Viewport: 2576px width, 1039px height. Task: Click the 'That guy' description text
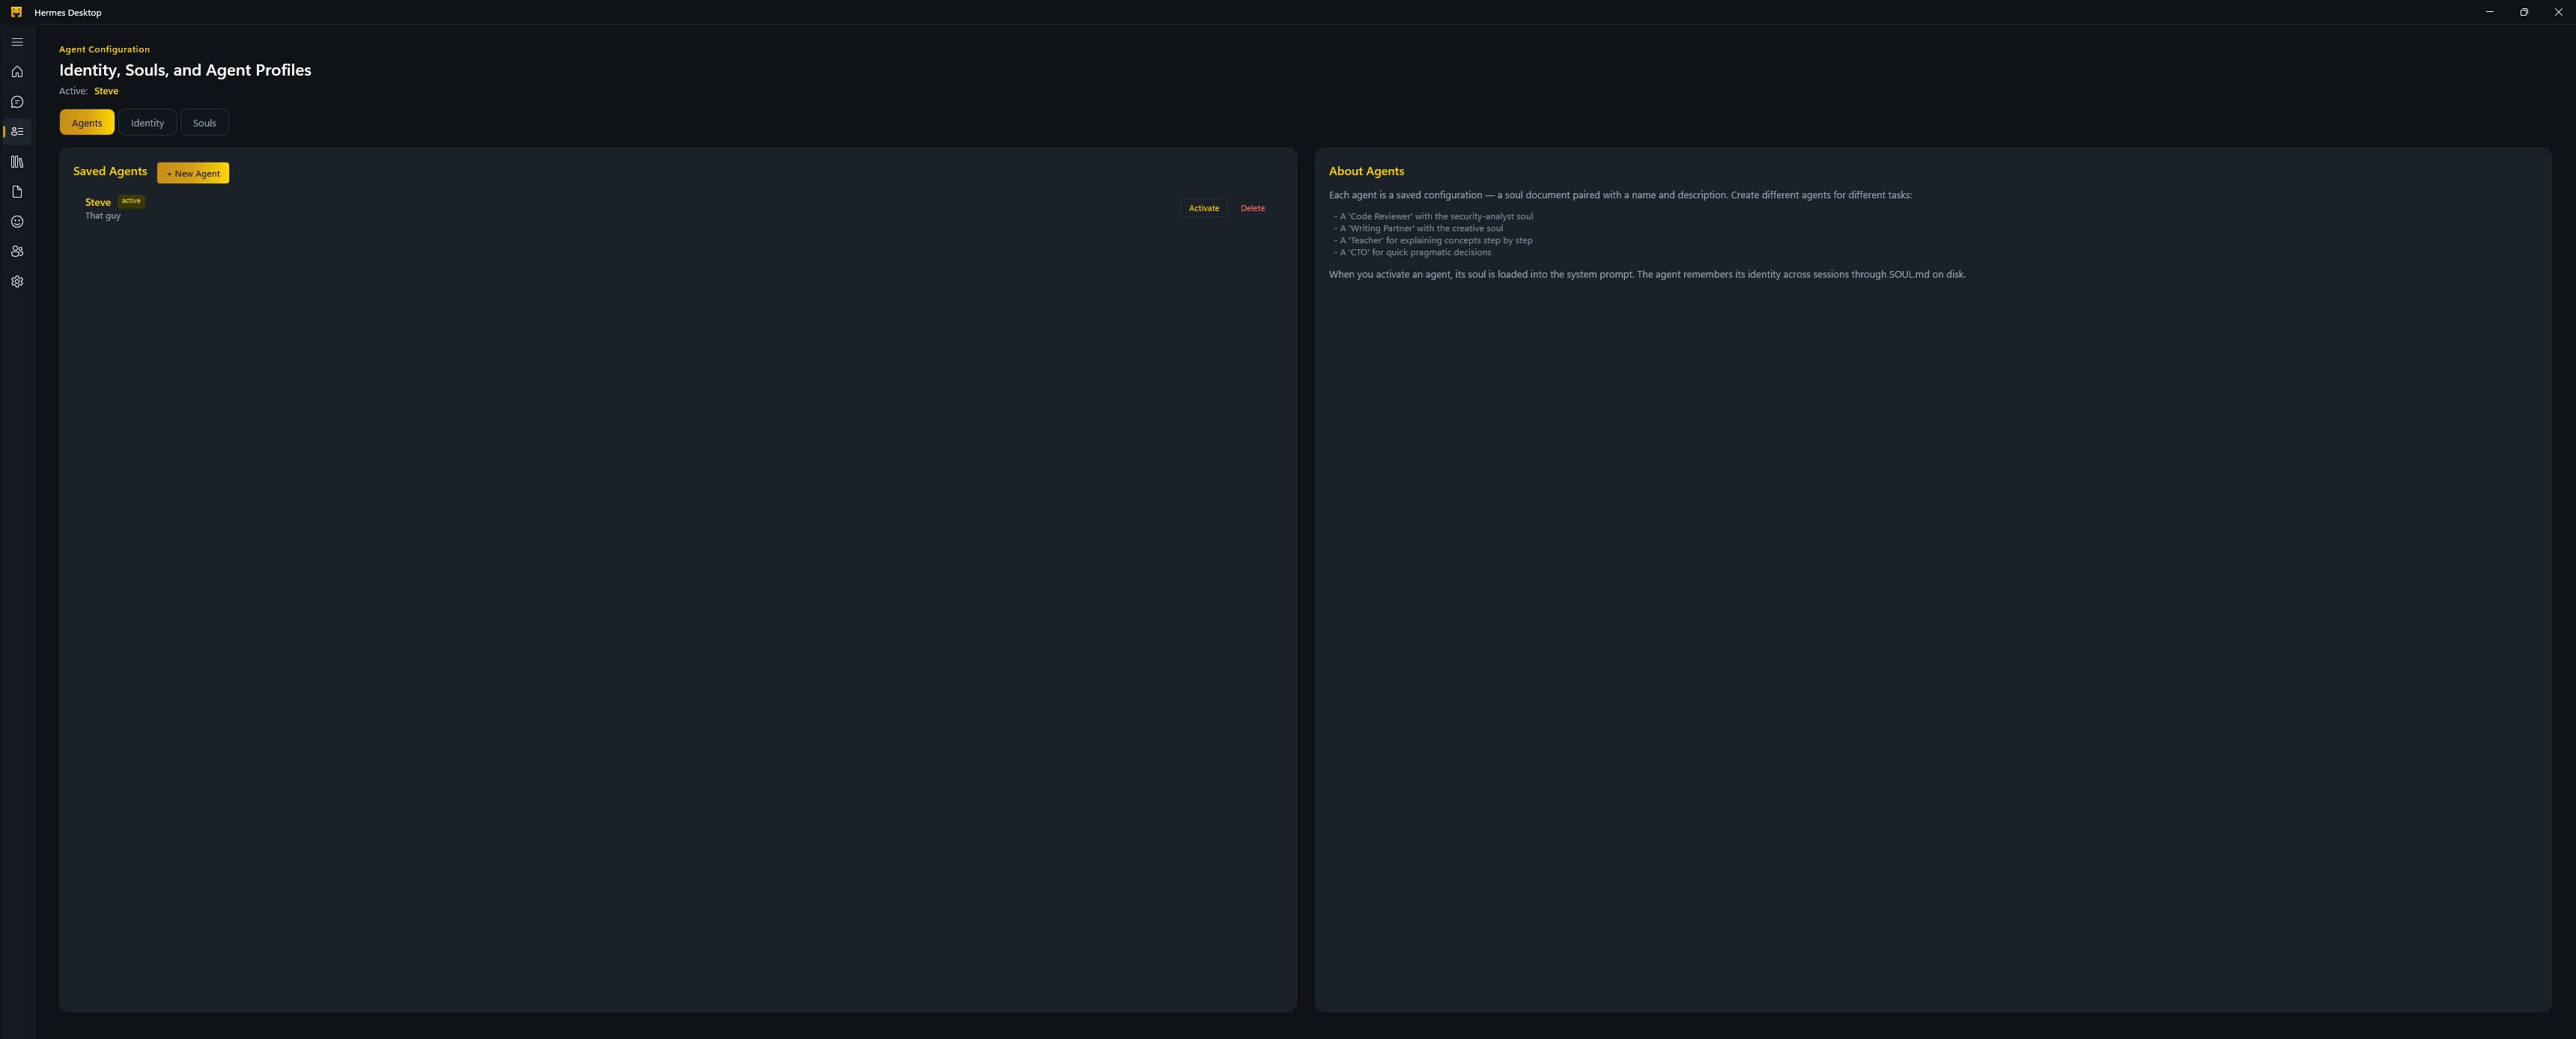[x=103, y=216]
